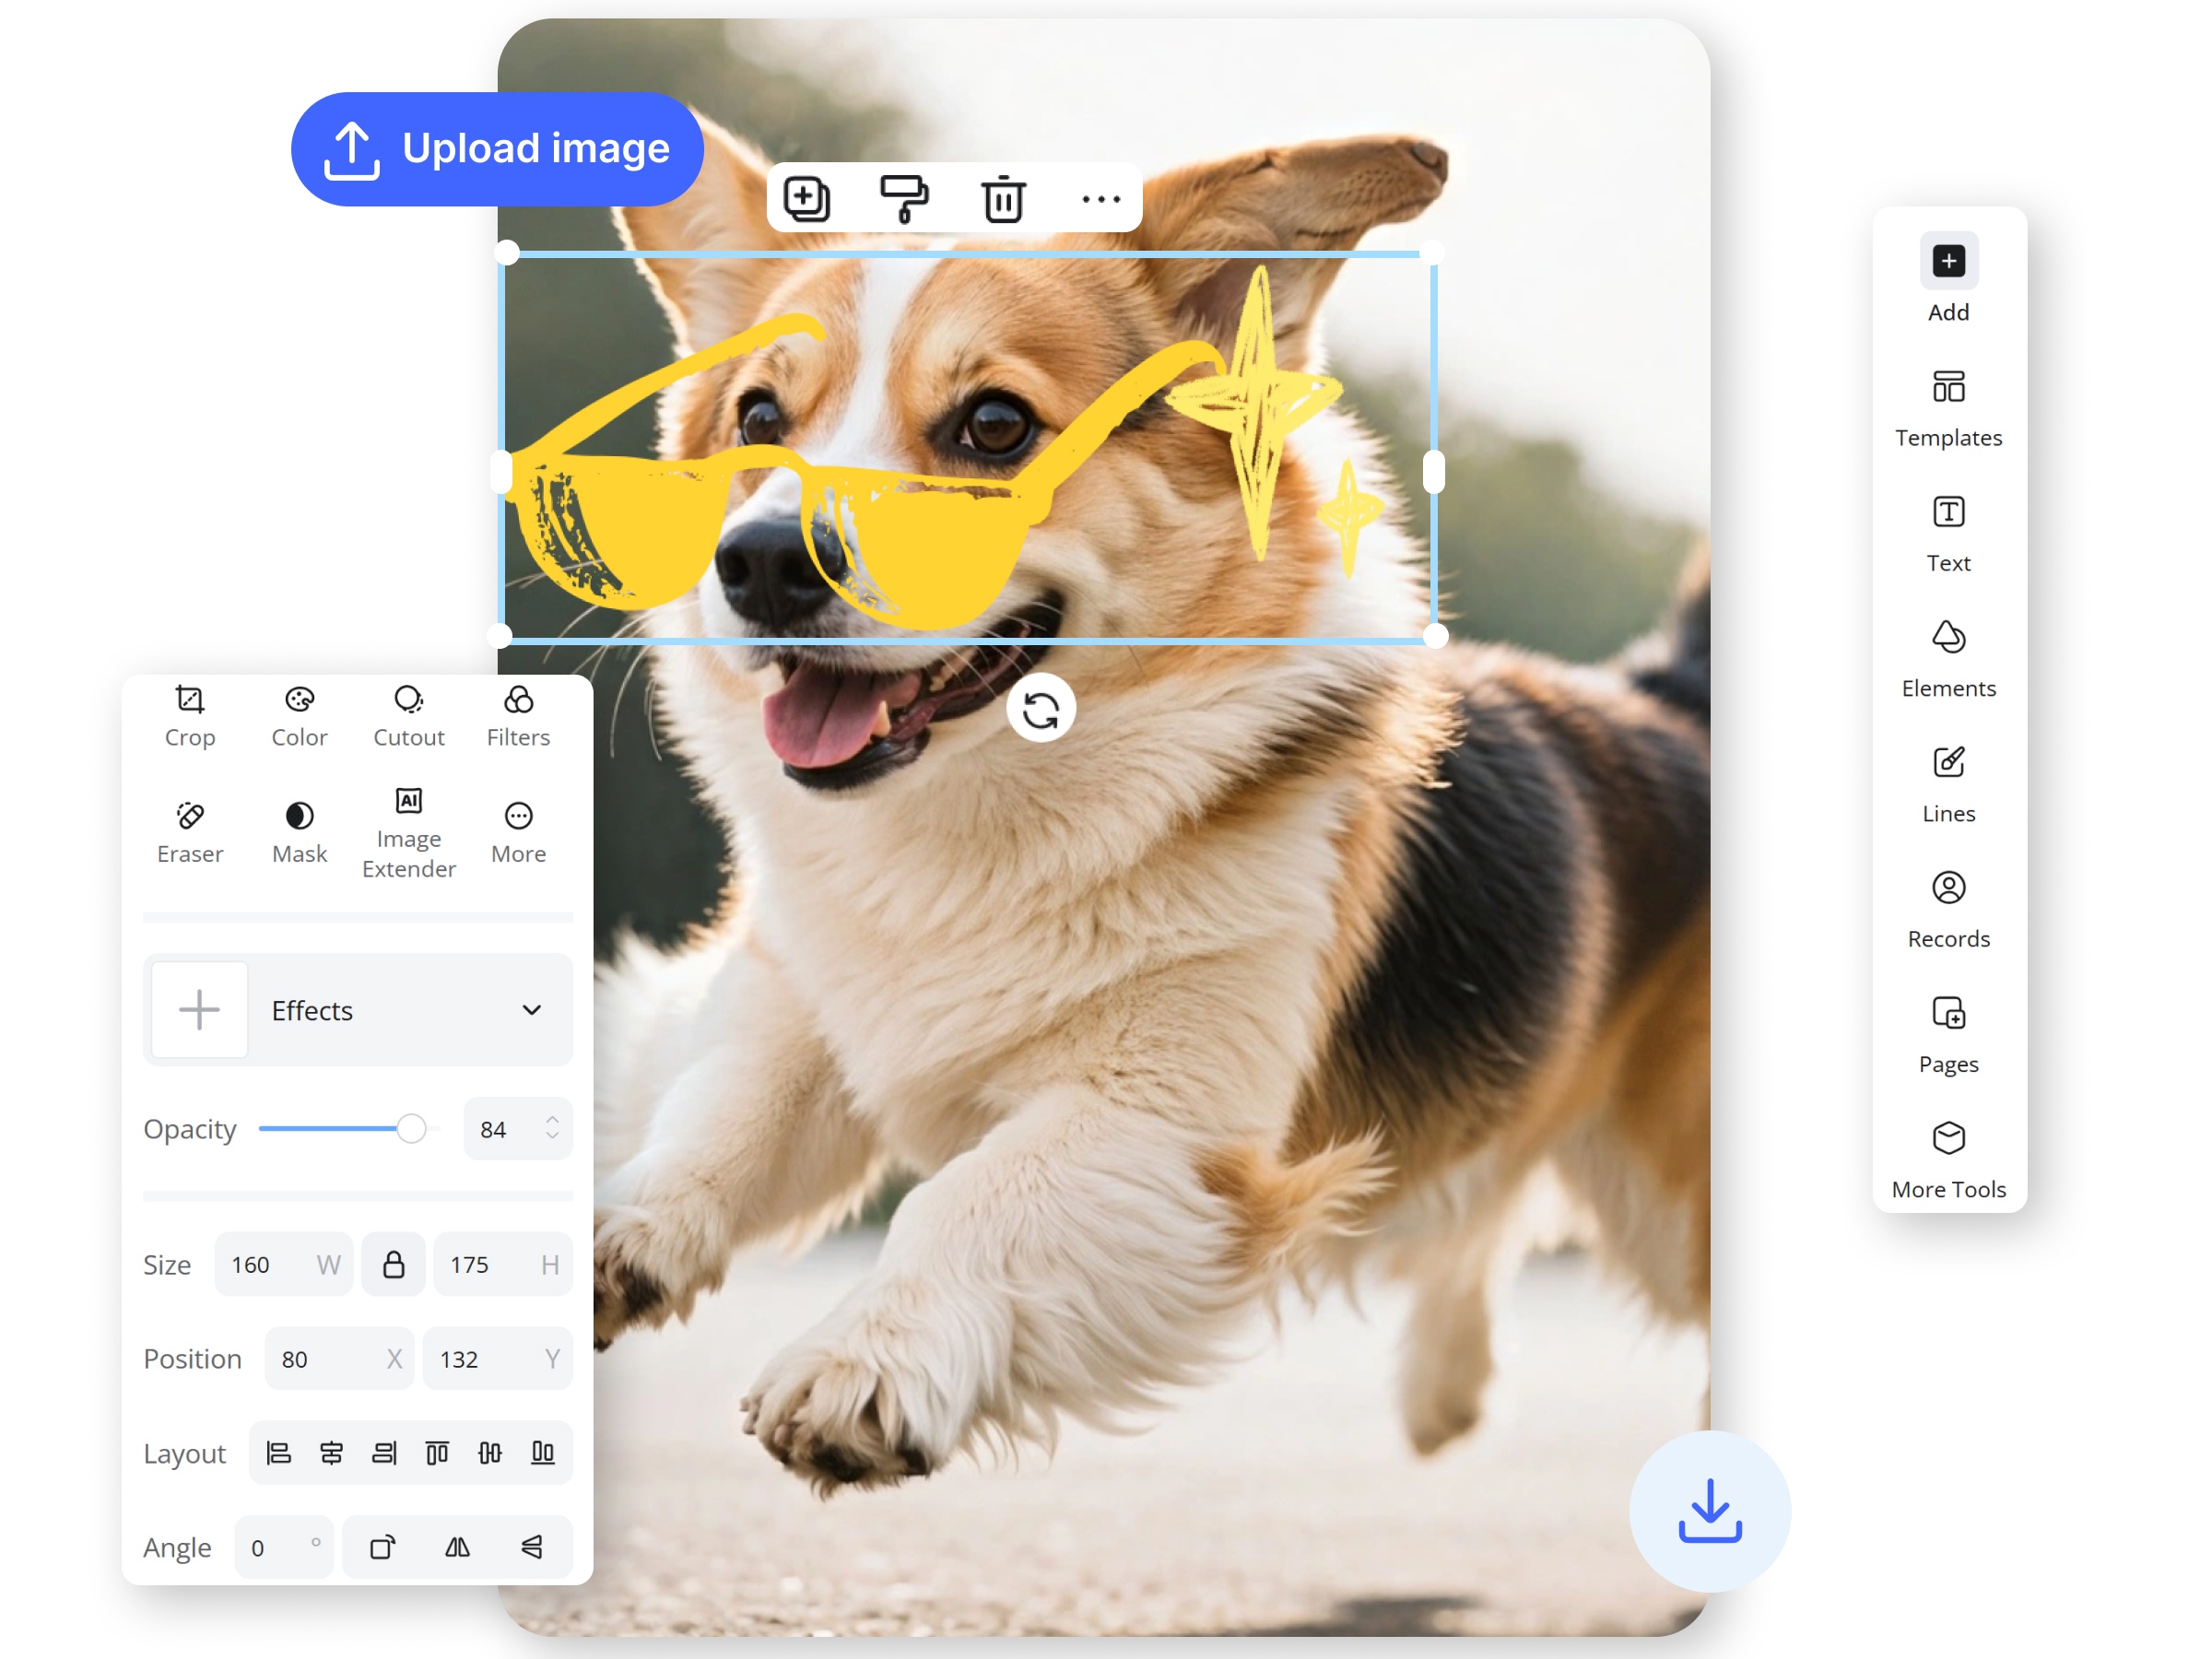Open the Elements sidebar tab
Image resolution: width=2212 pixels, height=1659 pixels.
coord(1947,659)
